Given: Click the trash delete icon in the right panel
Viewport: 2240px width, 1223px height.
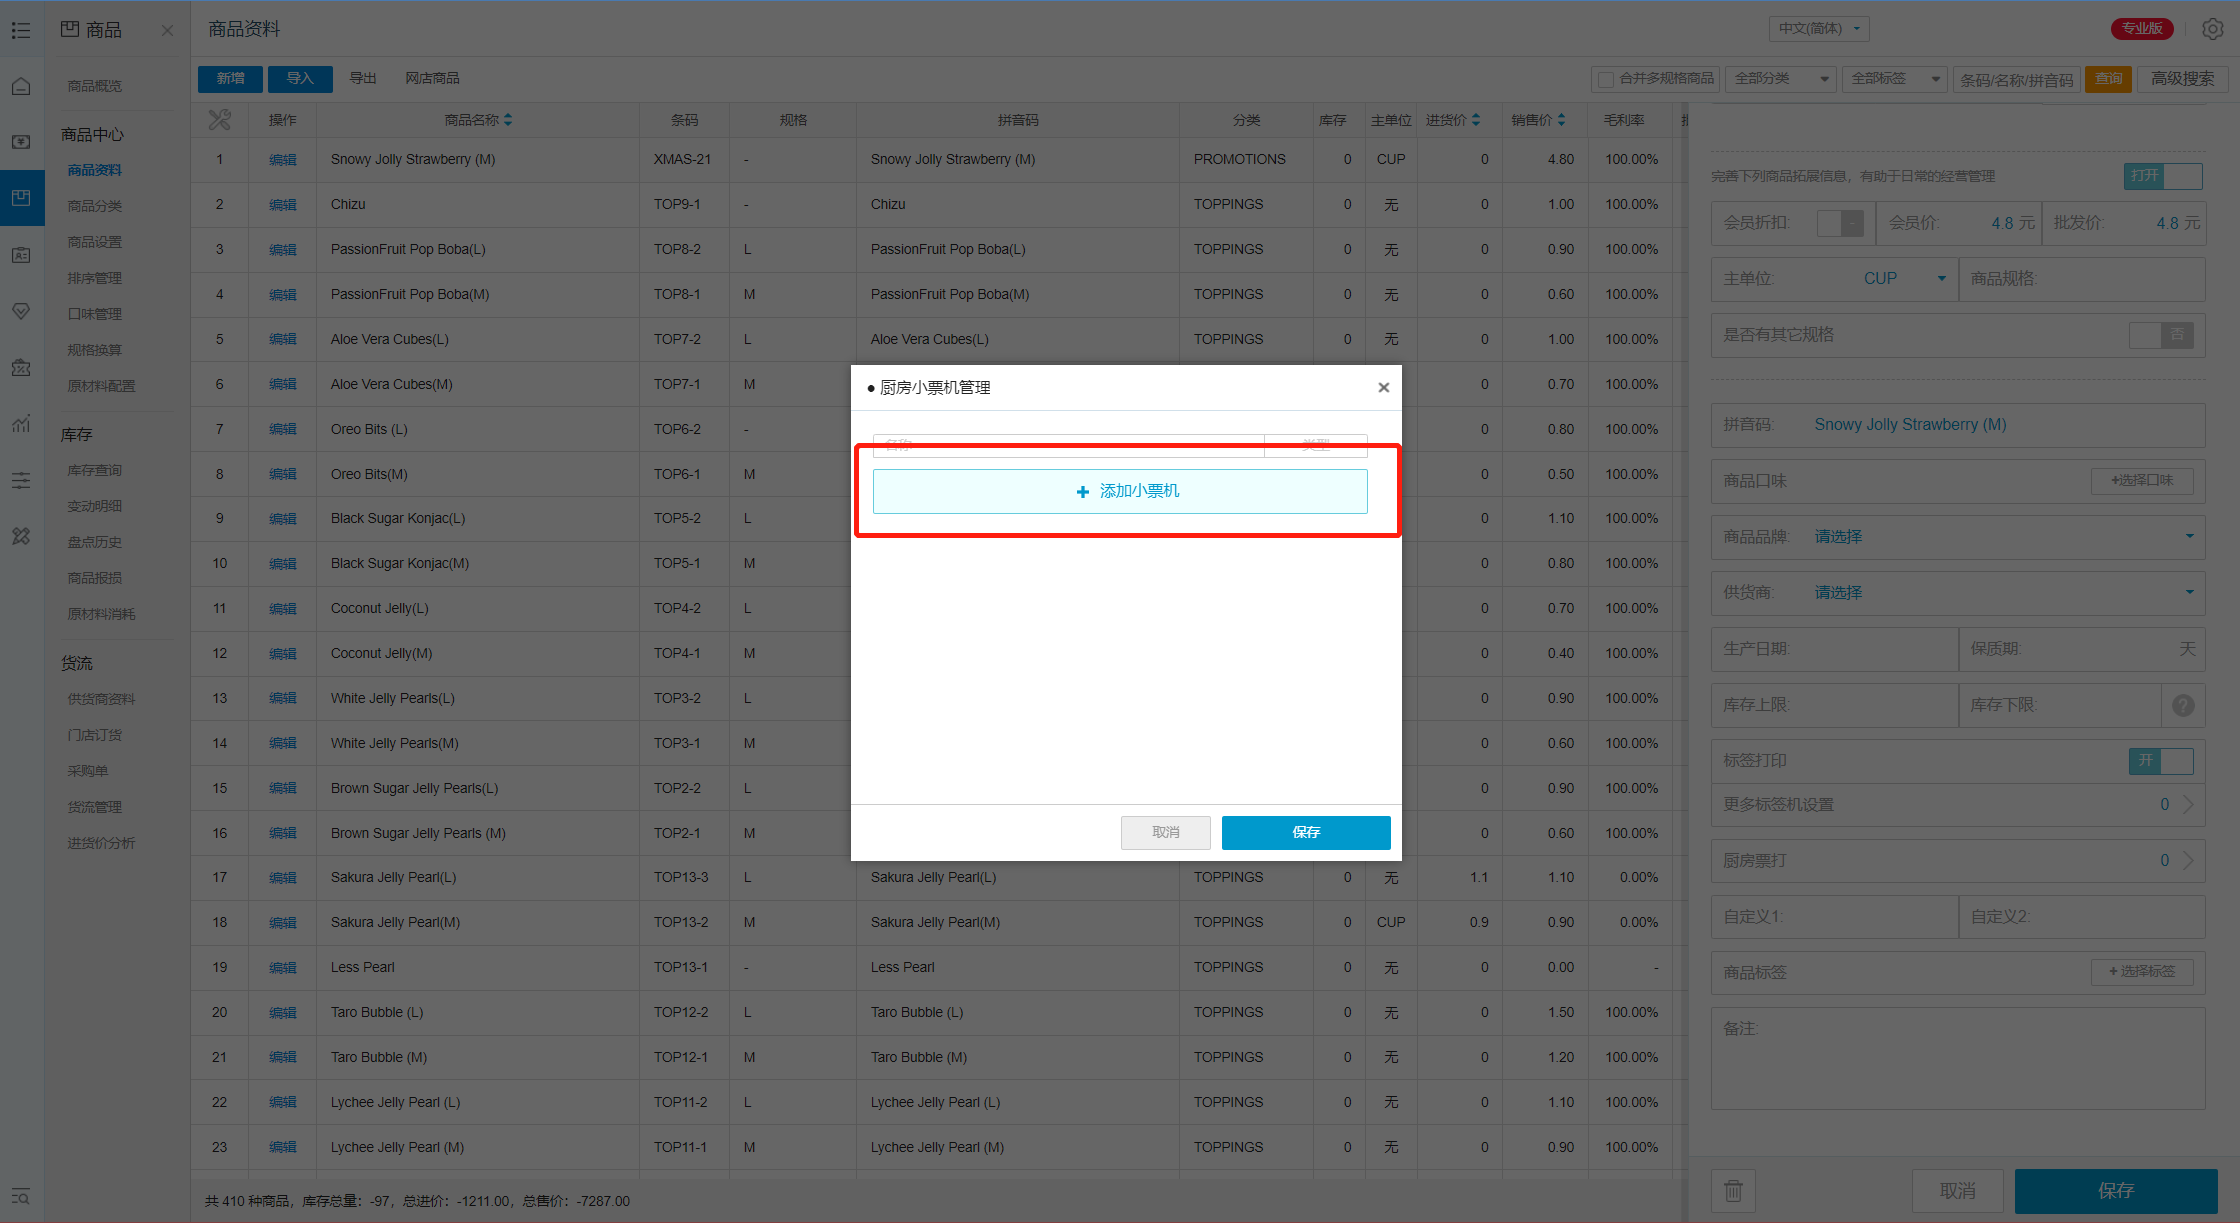Looking at the screenshot, I should (x=1733, y=1190).
